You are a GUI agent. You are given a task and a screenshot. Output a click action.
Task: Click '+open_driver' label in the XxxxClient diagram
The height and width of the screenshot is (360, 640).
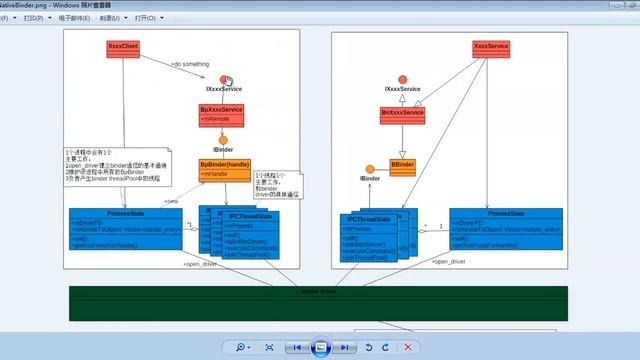pos(200,264)
